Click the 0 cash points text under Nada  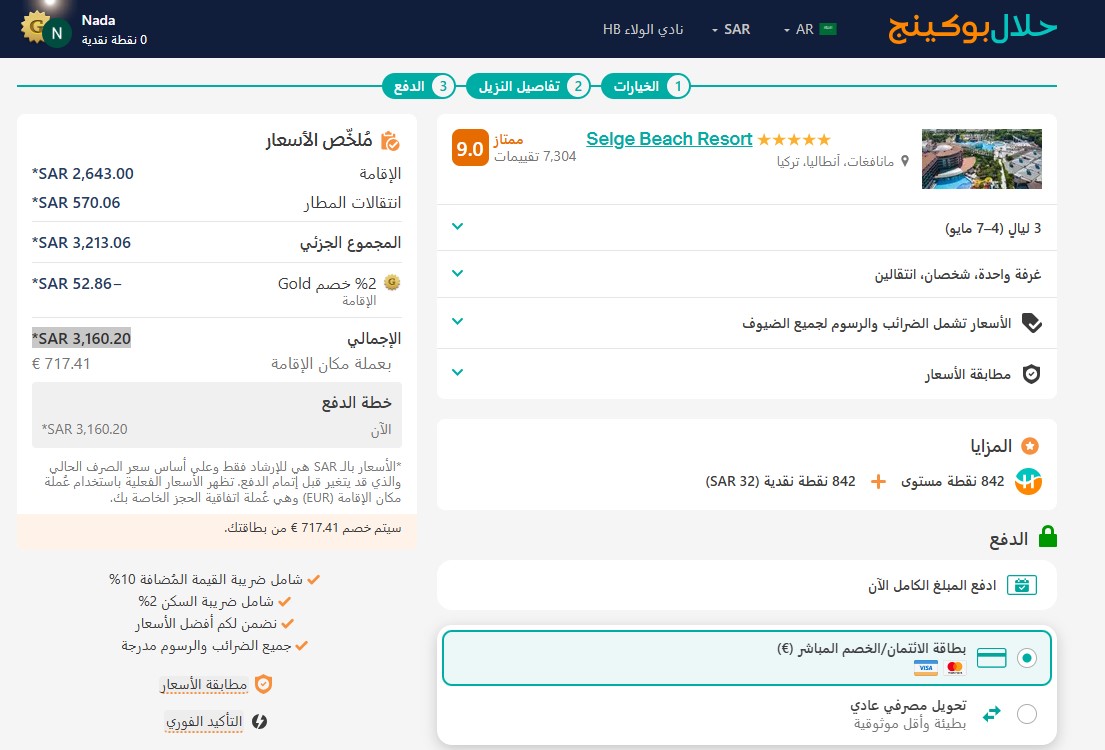tap(114, 40)
